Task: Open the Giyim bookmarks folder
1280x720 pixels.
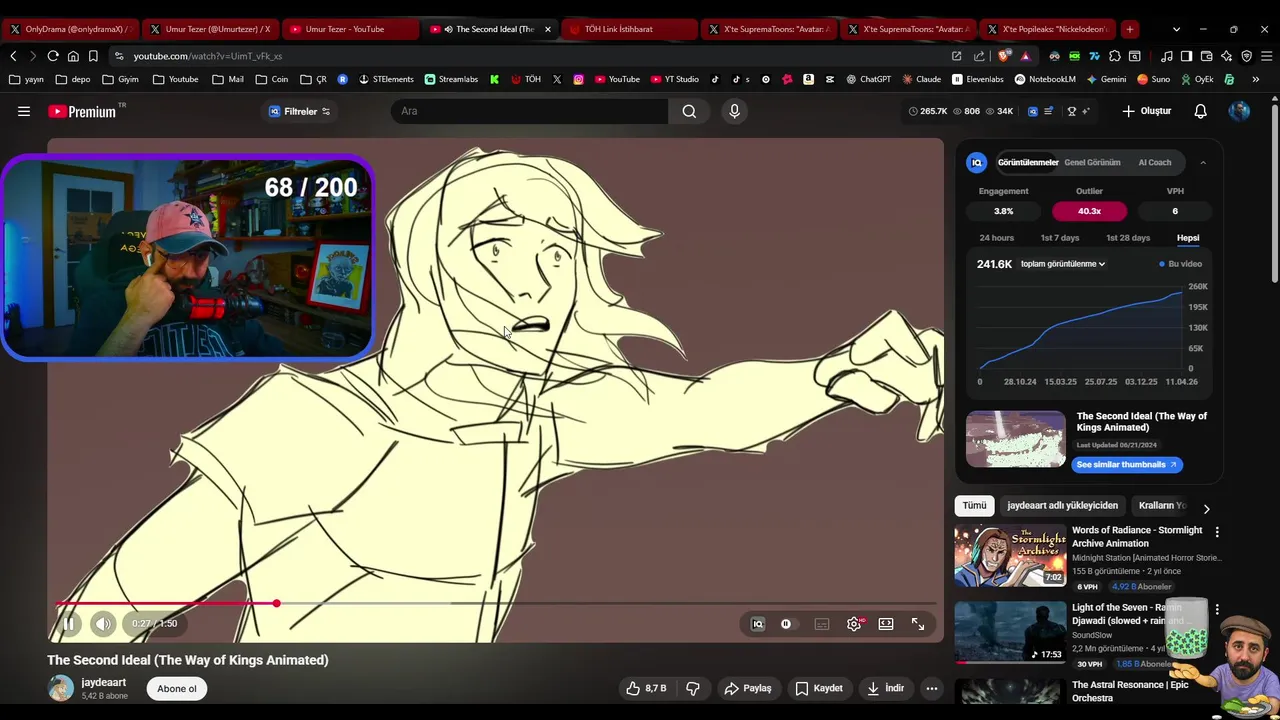Action: pyautogui.click(x=121, y=79)
